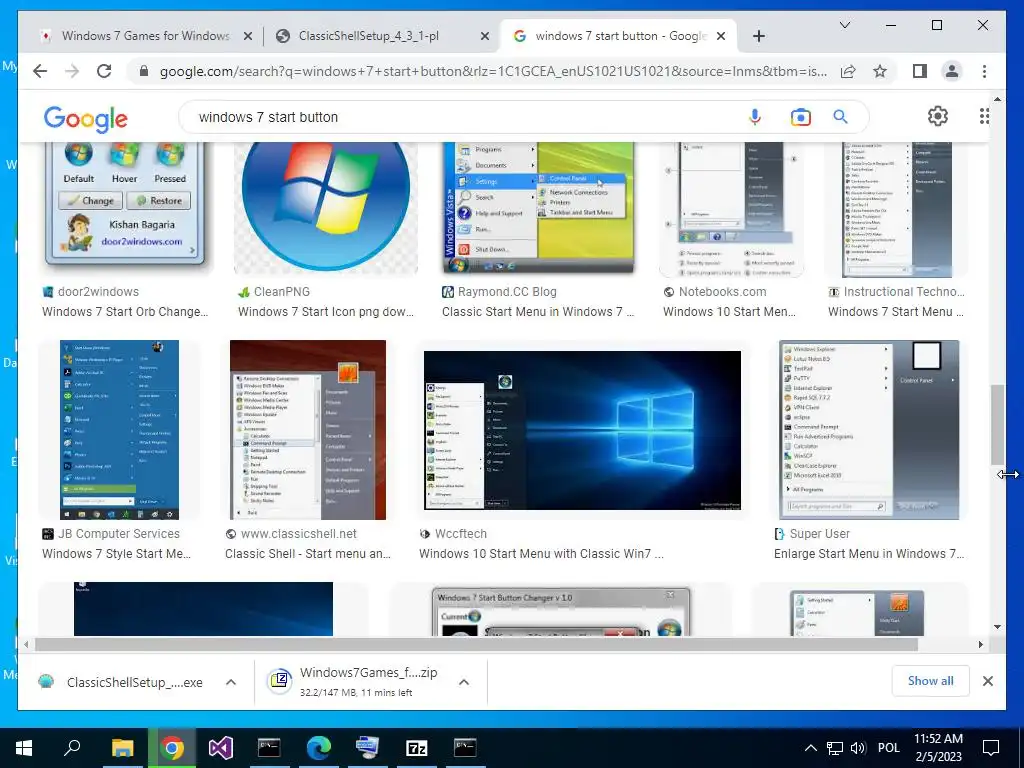Open the taskbar clock and calendar

938,748
